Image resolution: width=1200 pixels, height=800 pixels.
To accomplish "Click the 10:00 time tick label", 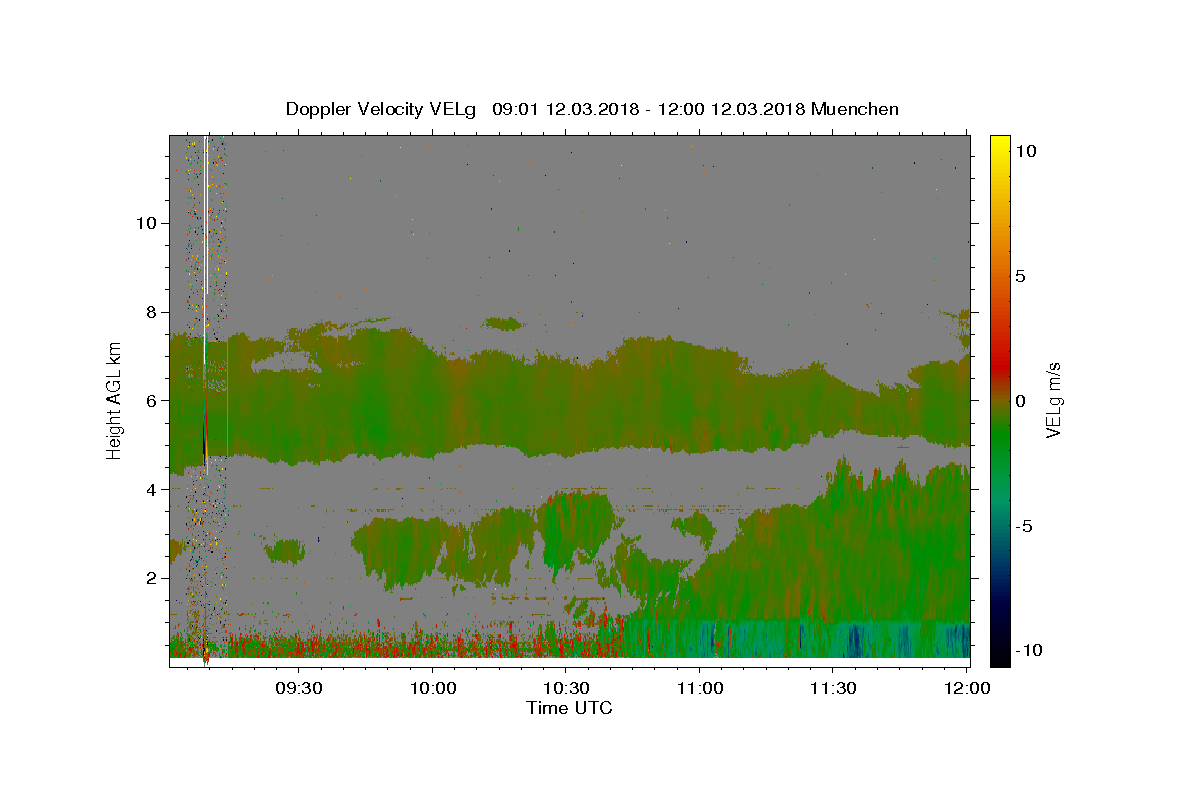I will [432, 689].
